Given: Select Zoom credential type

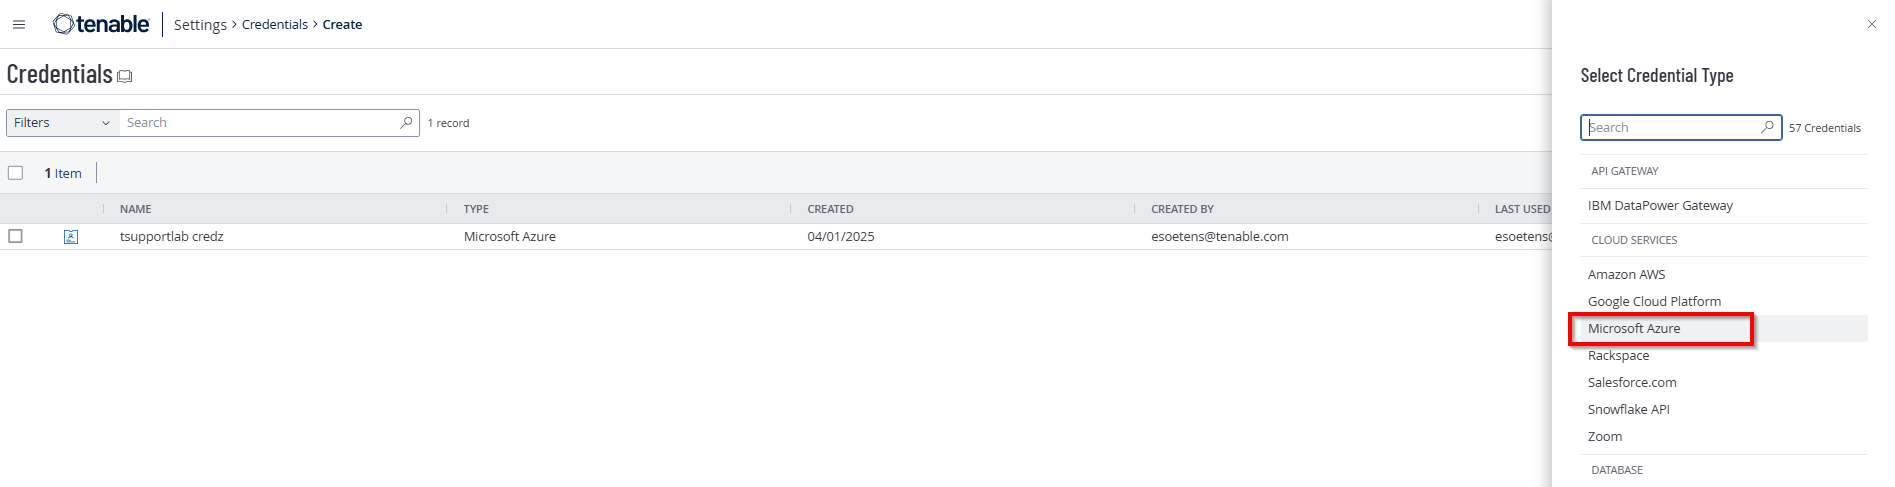Looking at the screenshot, I should tap(1605, 436).
